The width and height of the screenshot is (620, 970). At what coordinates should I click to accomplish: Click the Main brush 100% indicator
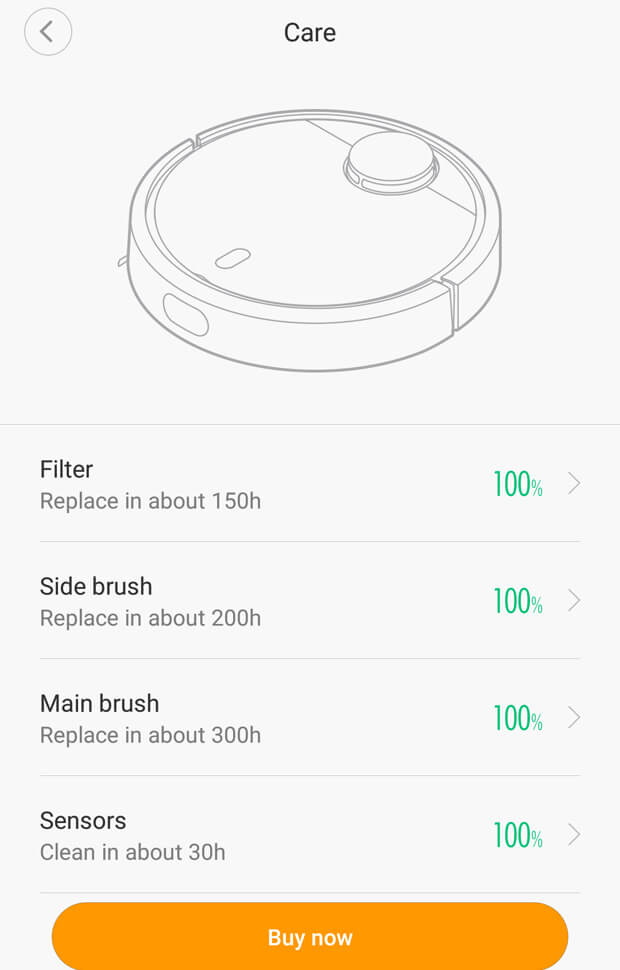coord(517,719)
